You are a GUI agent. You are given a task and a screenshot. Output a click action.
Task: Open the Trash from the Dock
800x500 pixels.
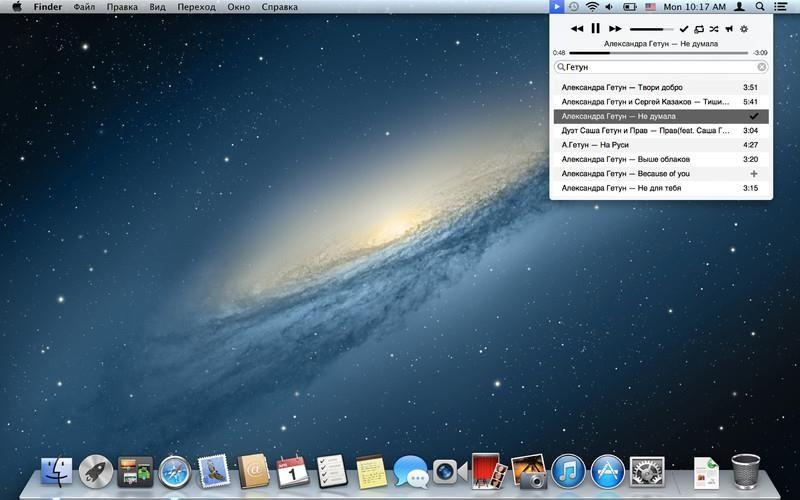745,472
